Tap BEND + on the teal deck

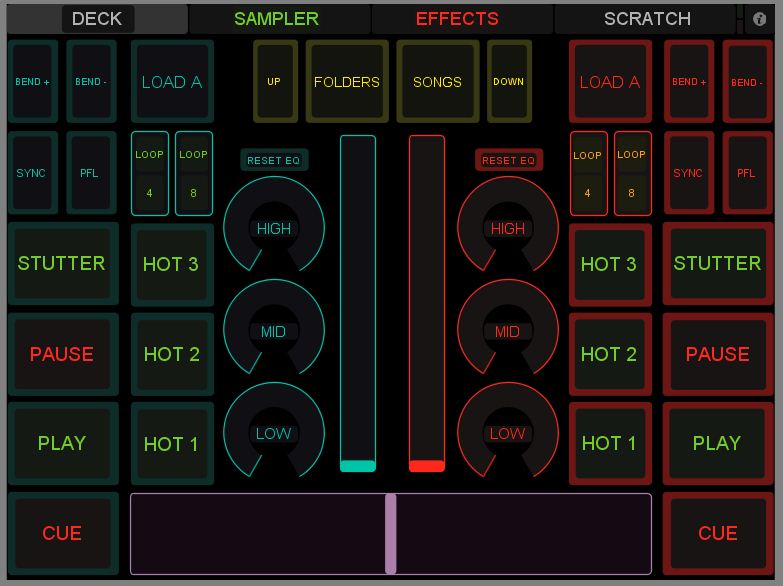tap(33, 81)
